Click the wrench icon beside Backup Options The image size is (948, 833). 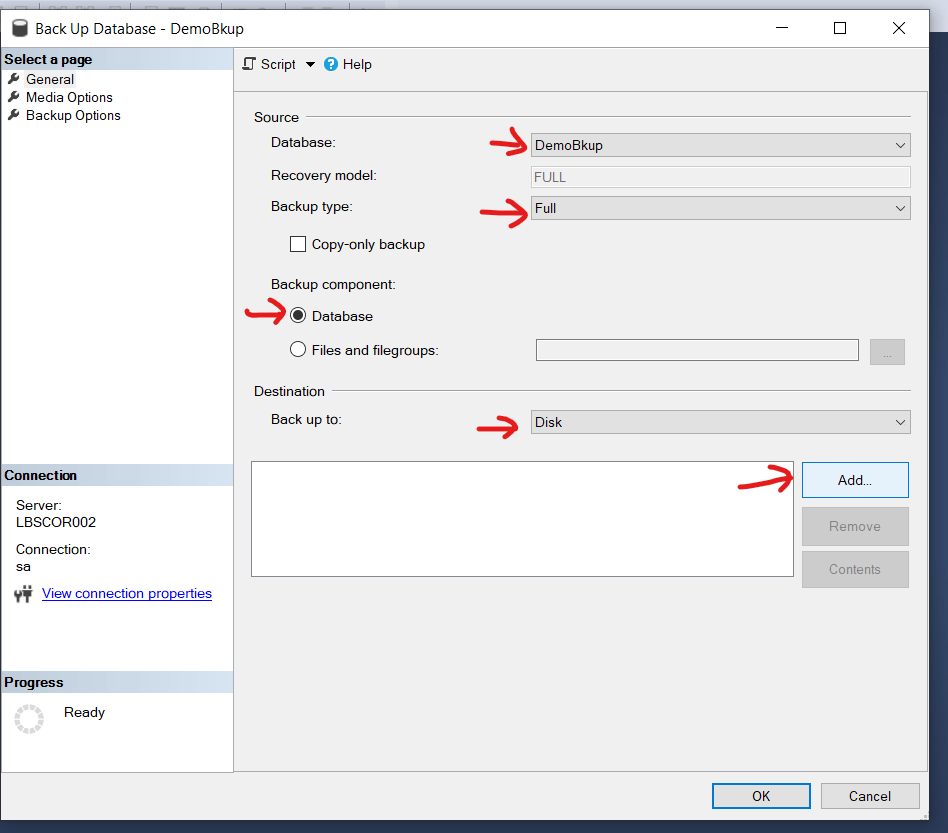14,115
